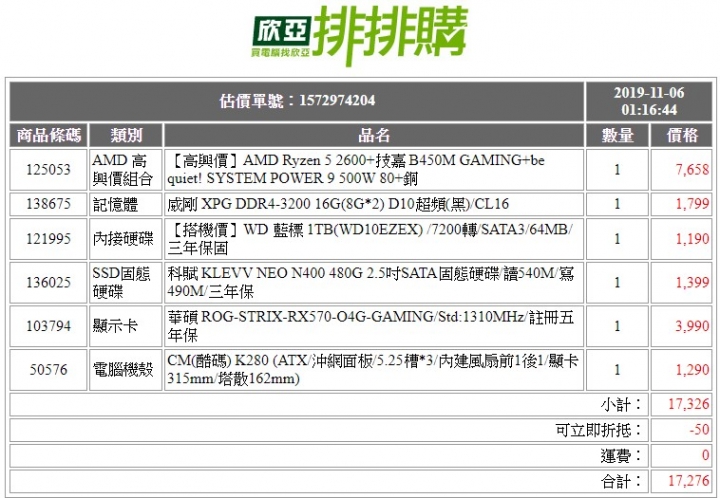Select barcode 103794

click(49, 326)
